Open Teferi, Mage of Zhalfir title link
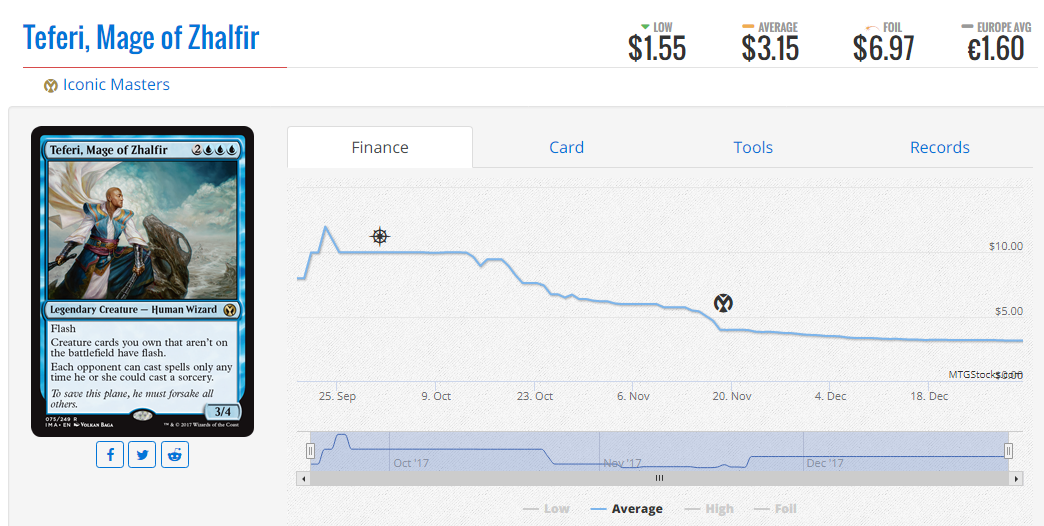Viewport: 1044px width, 526px height. (x=140, y=37)
